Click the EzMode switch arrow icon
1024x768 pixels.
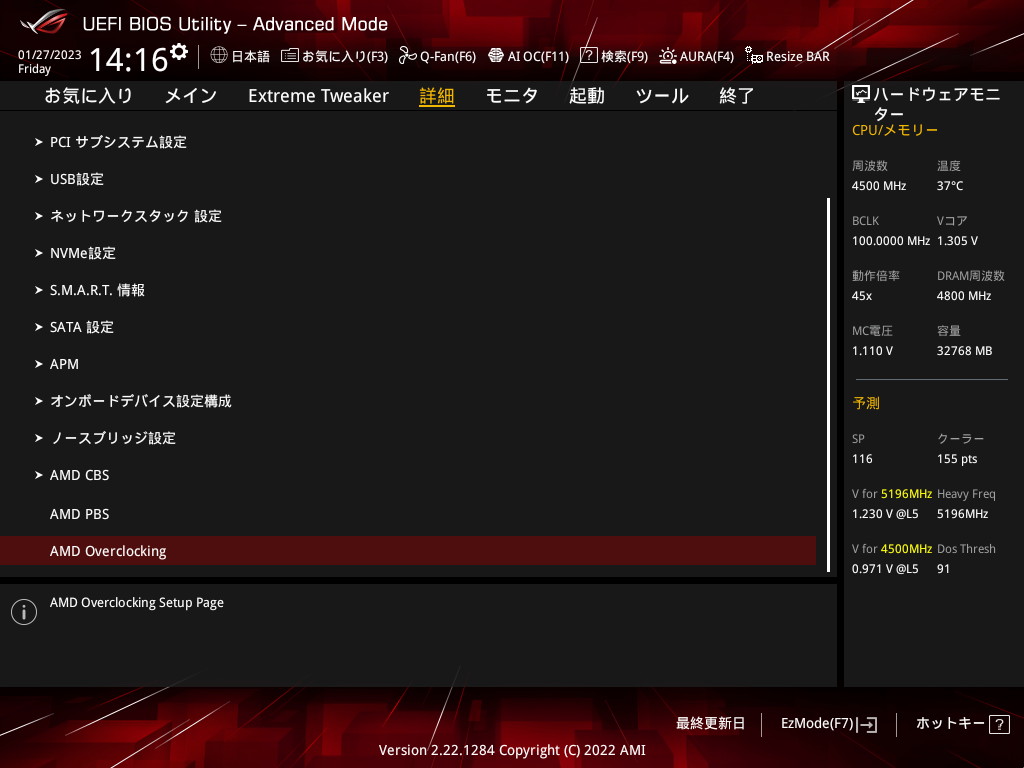pos(867,724)
